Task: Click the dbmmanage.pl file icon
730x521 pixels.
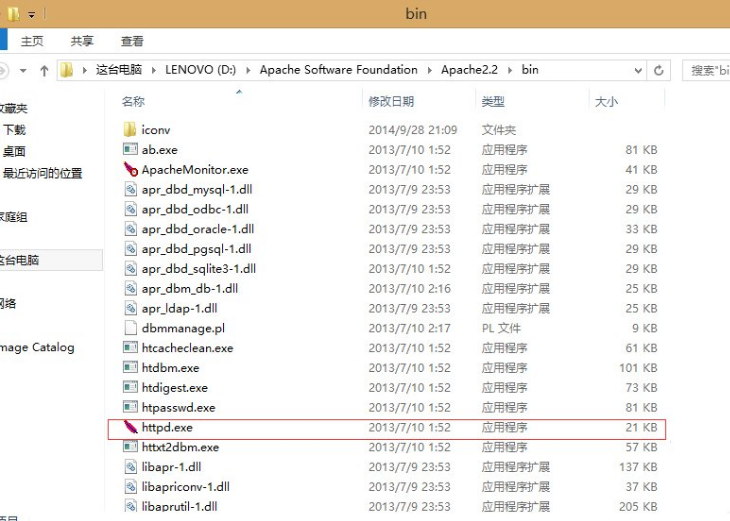Action: 130,328
